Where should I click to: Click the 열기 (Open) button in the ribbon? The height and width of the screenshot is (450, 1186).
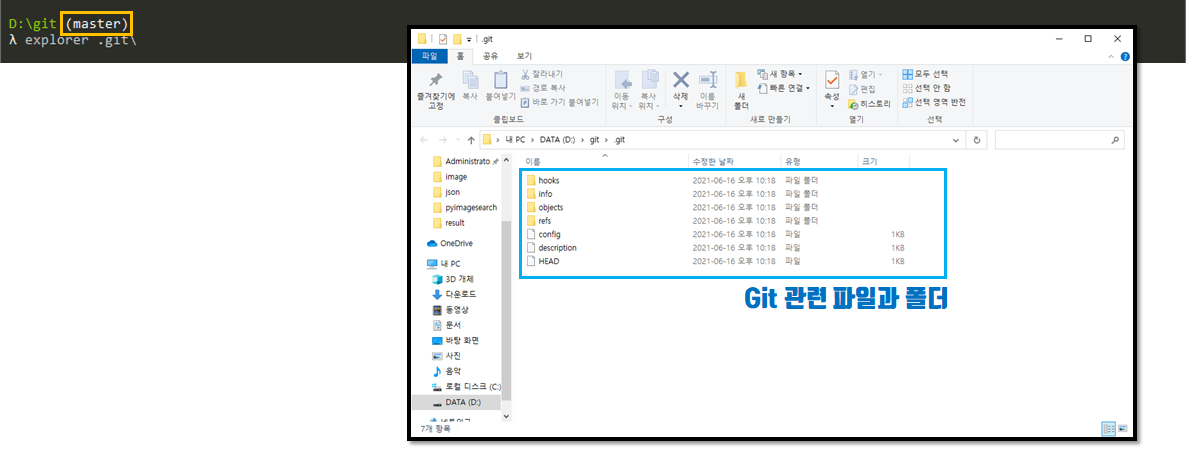865,74
